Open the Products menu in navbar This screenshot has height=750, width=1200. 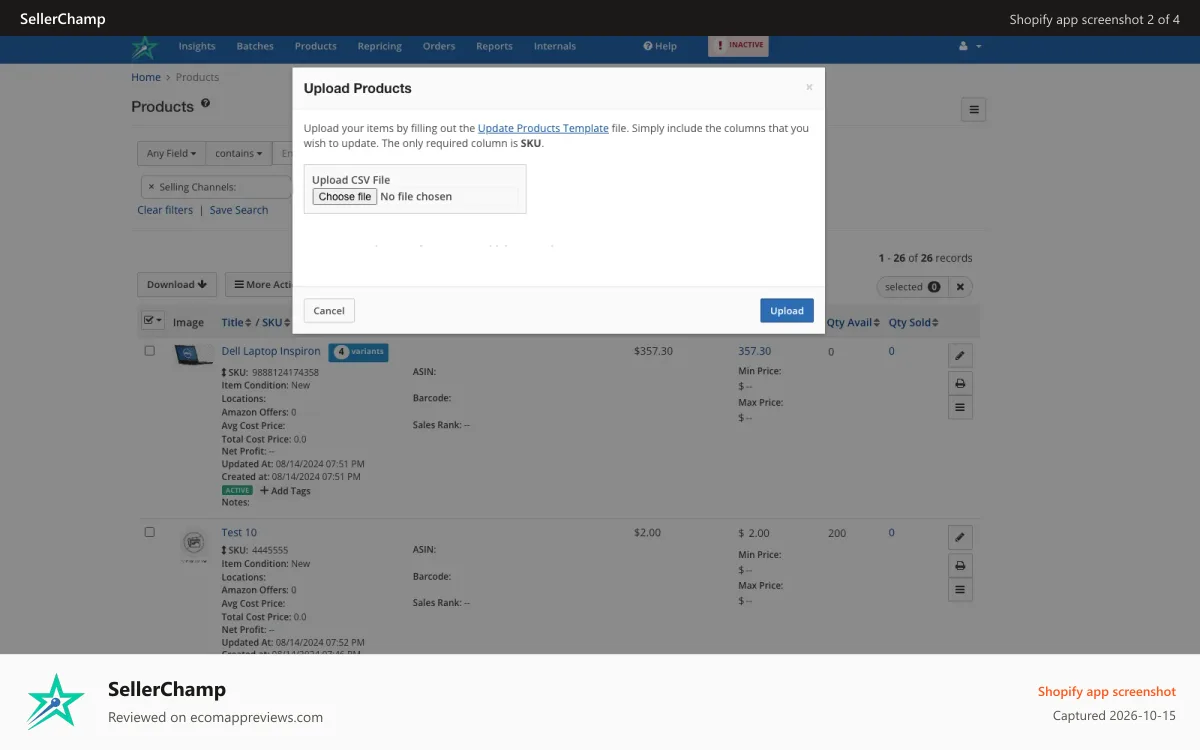(x=315, y=46)
